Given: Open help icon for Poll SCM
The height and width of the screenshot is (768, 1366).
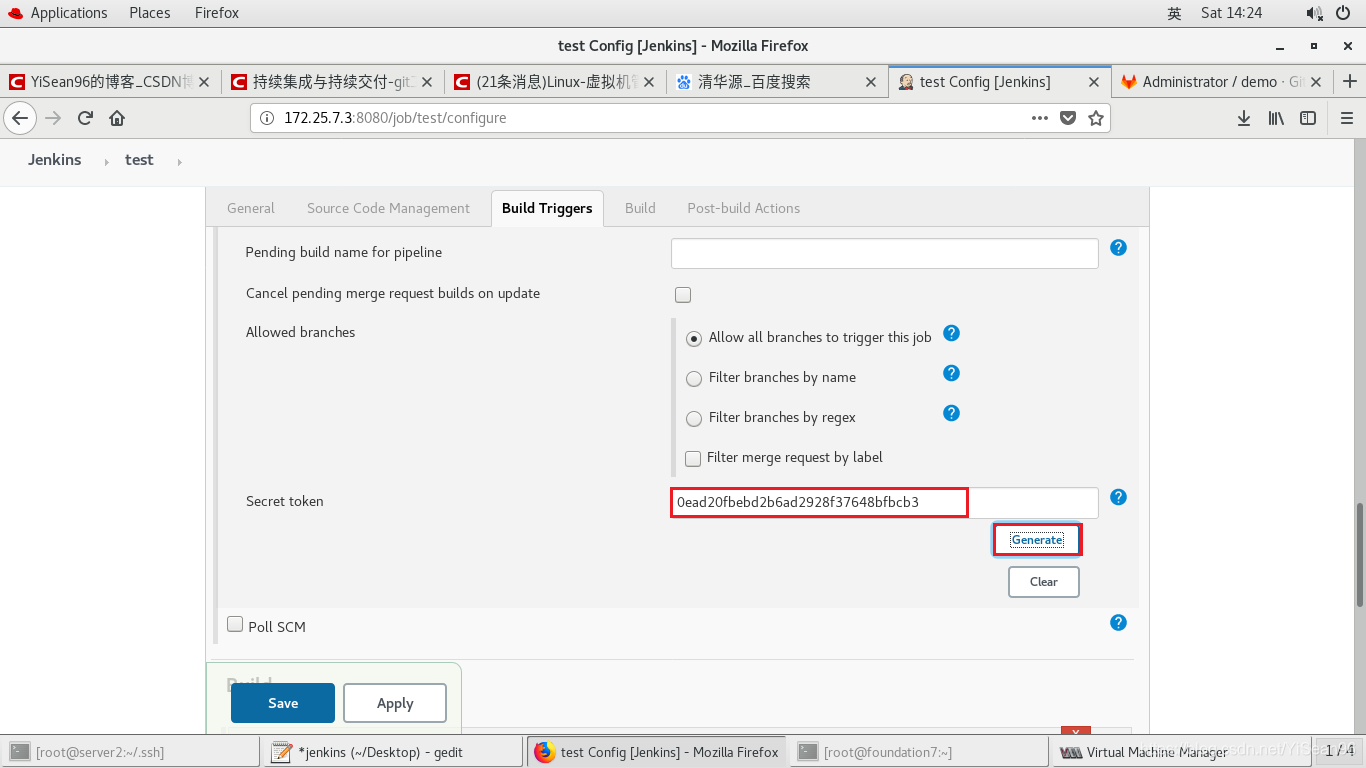Looking at the screenshot, I should pyautogui.click(x=1119, y=622).
